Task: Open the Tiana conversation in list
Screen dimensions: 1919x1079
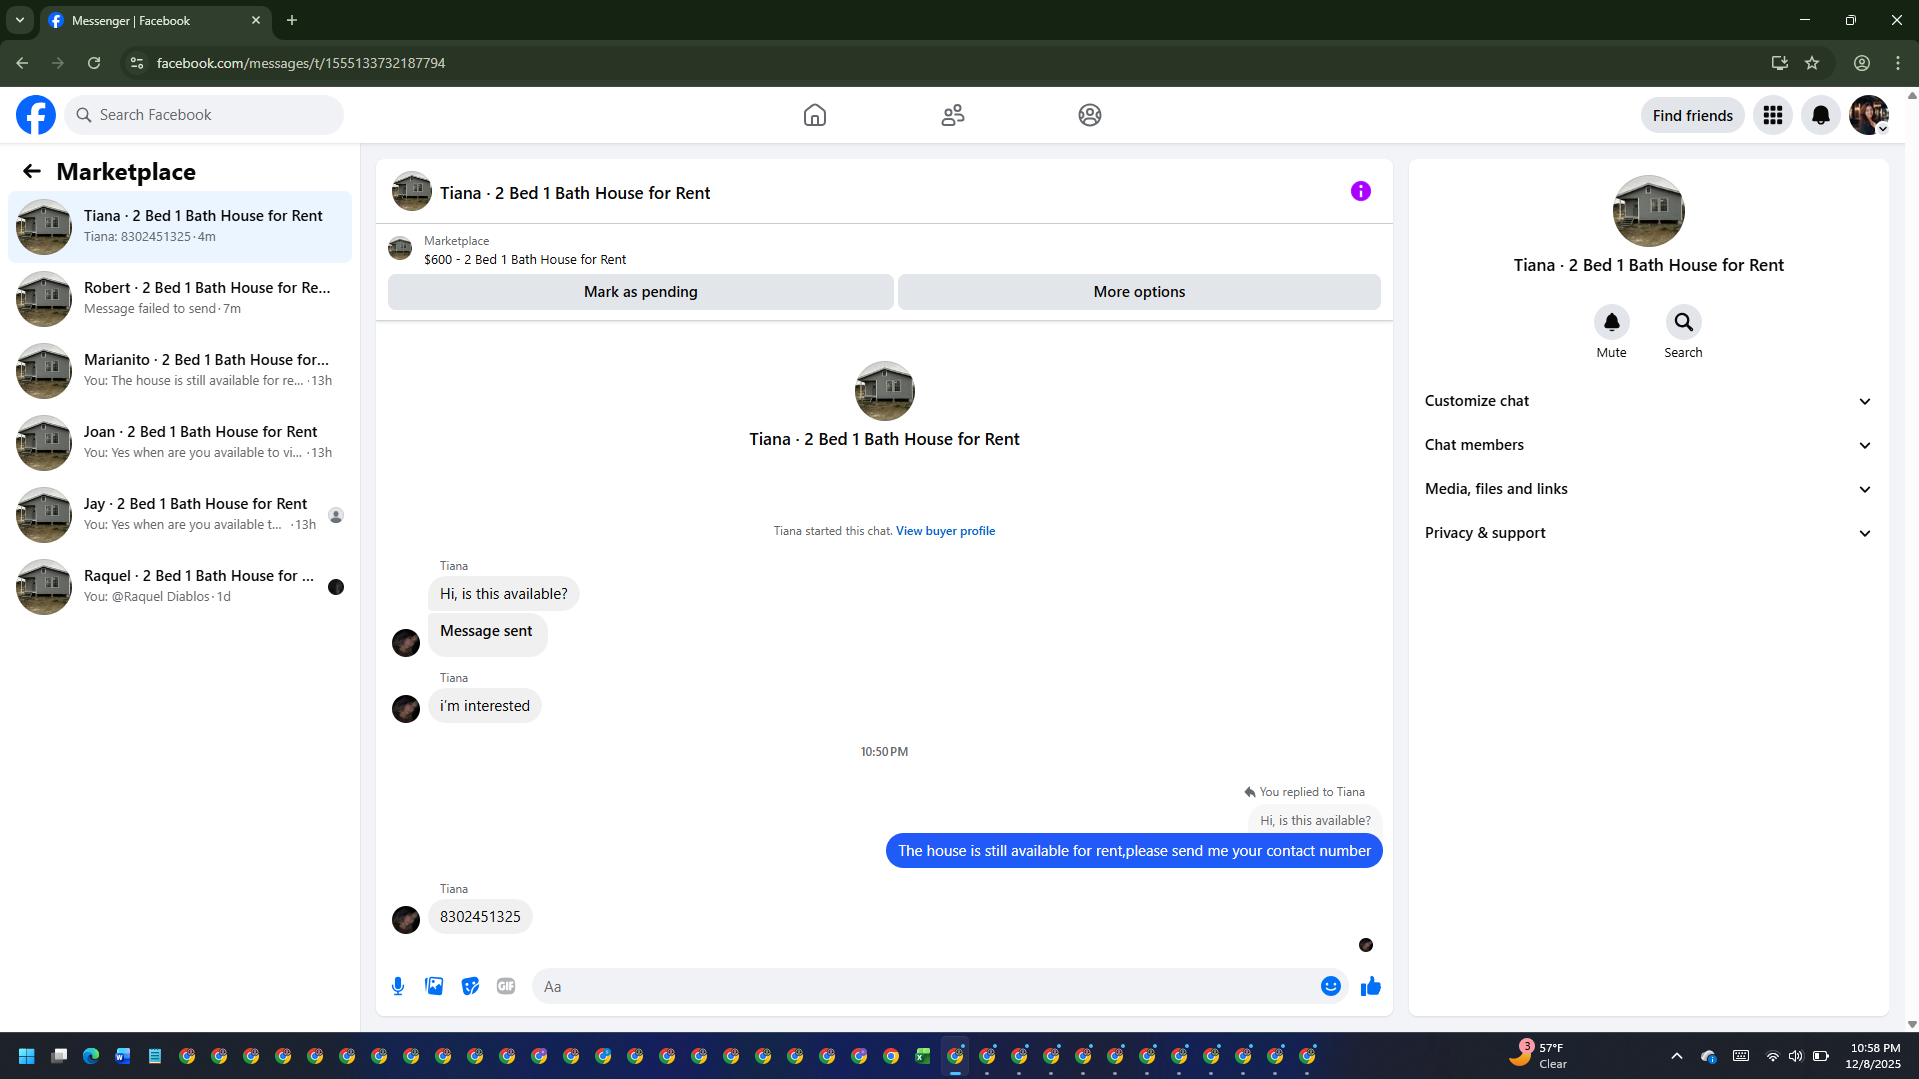Action: [180, 227]
